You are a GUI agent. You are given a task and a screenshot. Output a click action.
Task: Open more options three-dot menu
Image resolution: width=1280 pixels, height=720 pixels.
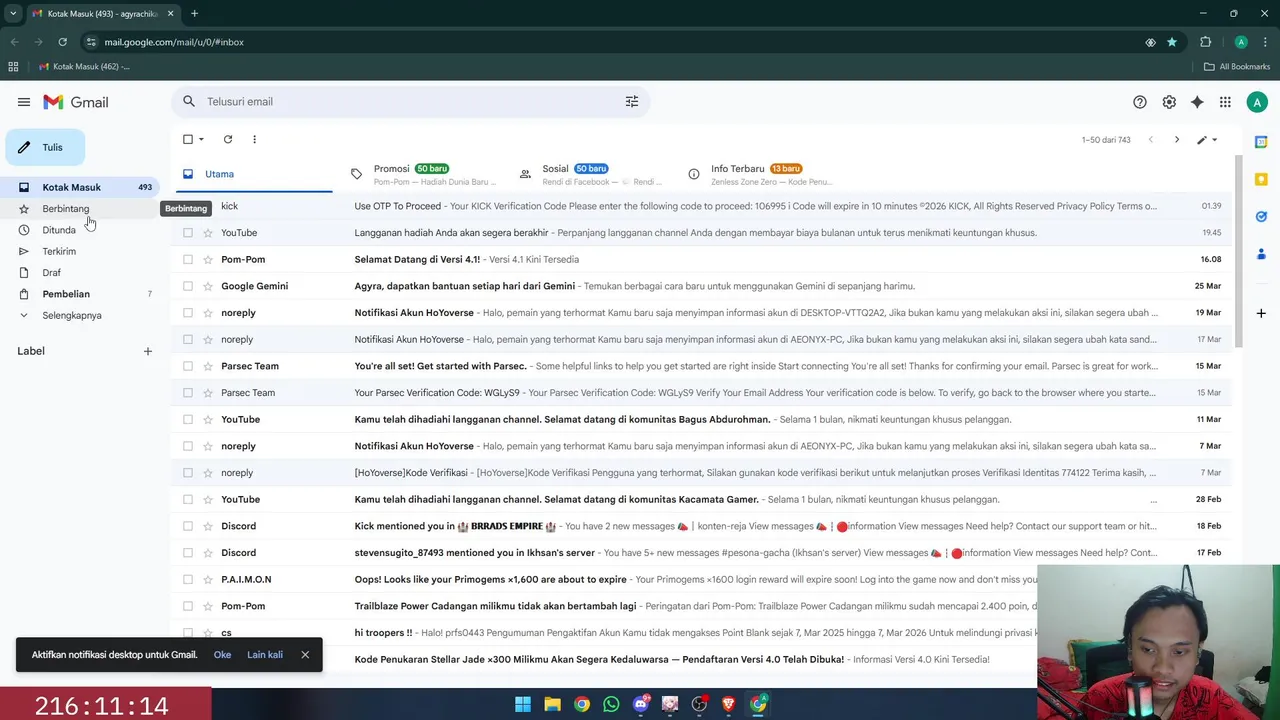click(x=254, y=139)
